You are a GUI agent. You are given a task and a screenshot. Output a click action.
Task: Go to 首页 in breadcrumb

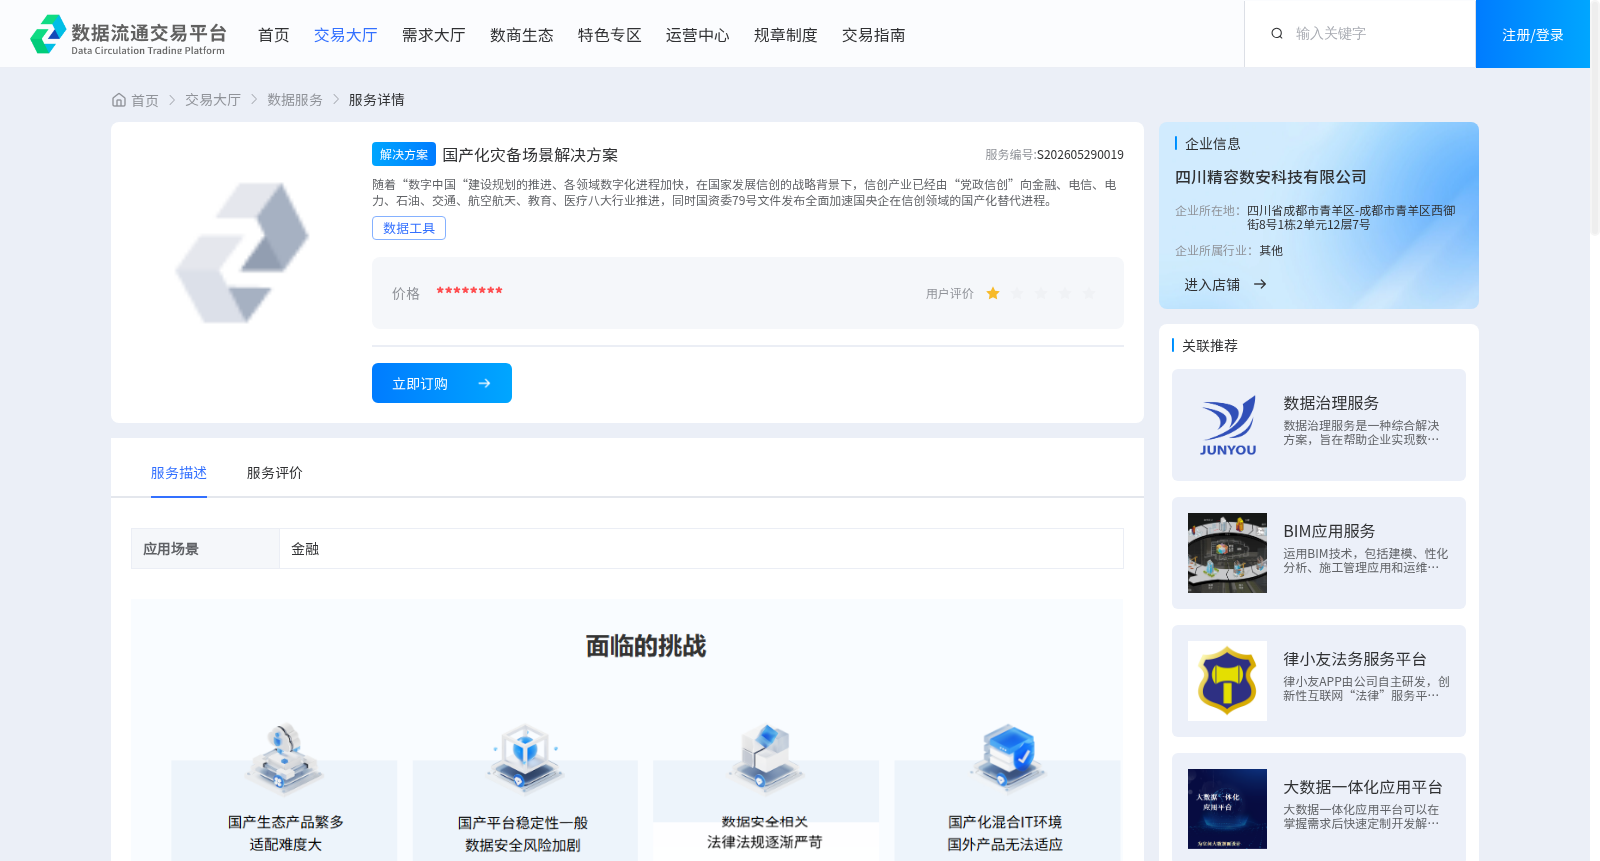(x=145, y=100)
